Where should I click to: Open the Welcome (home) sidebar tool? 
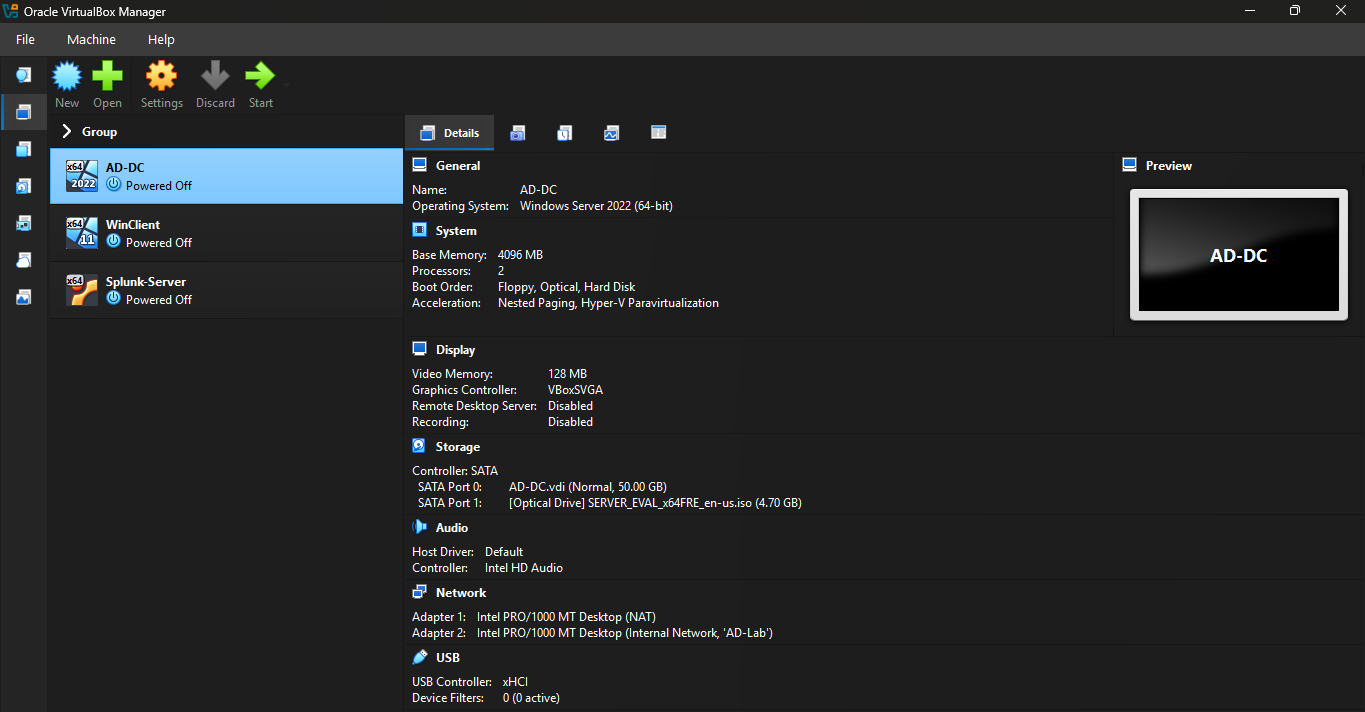tap(23, 75)
